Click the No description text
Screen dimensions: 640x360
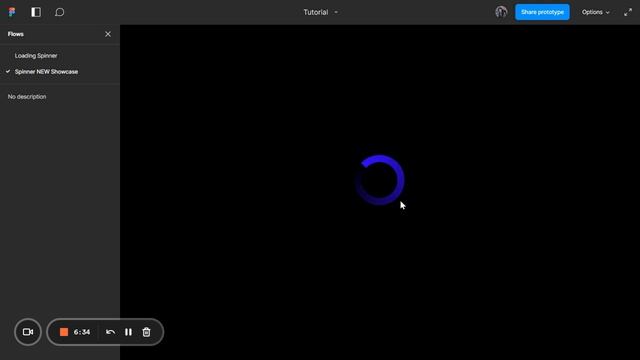27,97
